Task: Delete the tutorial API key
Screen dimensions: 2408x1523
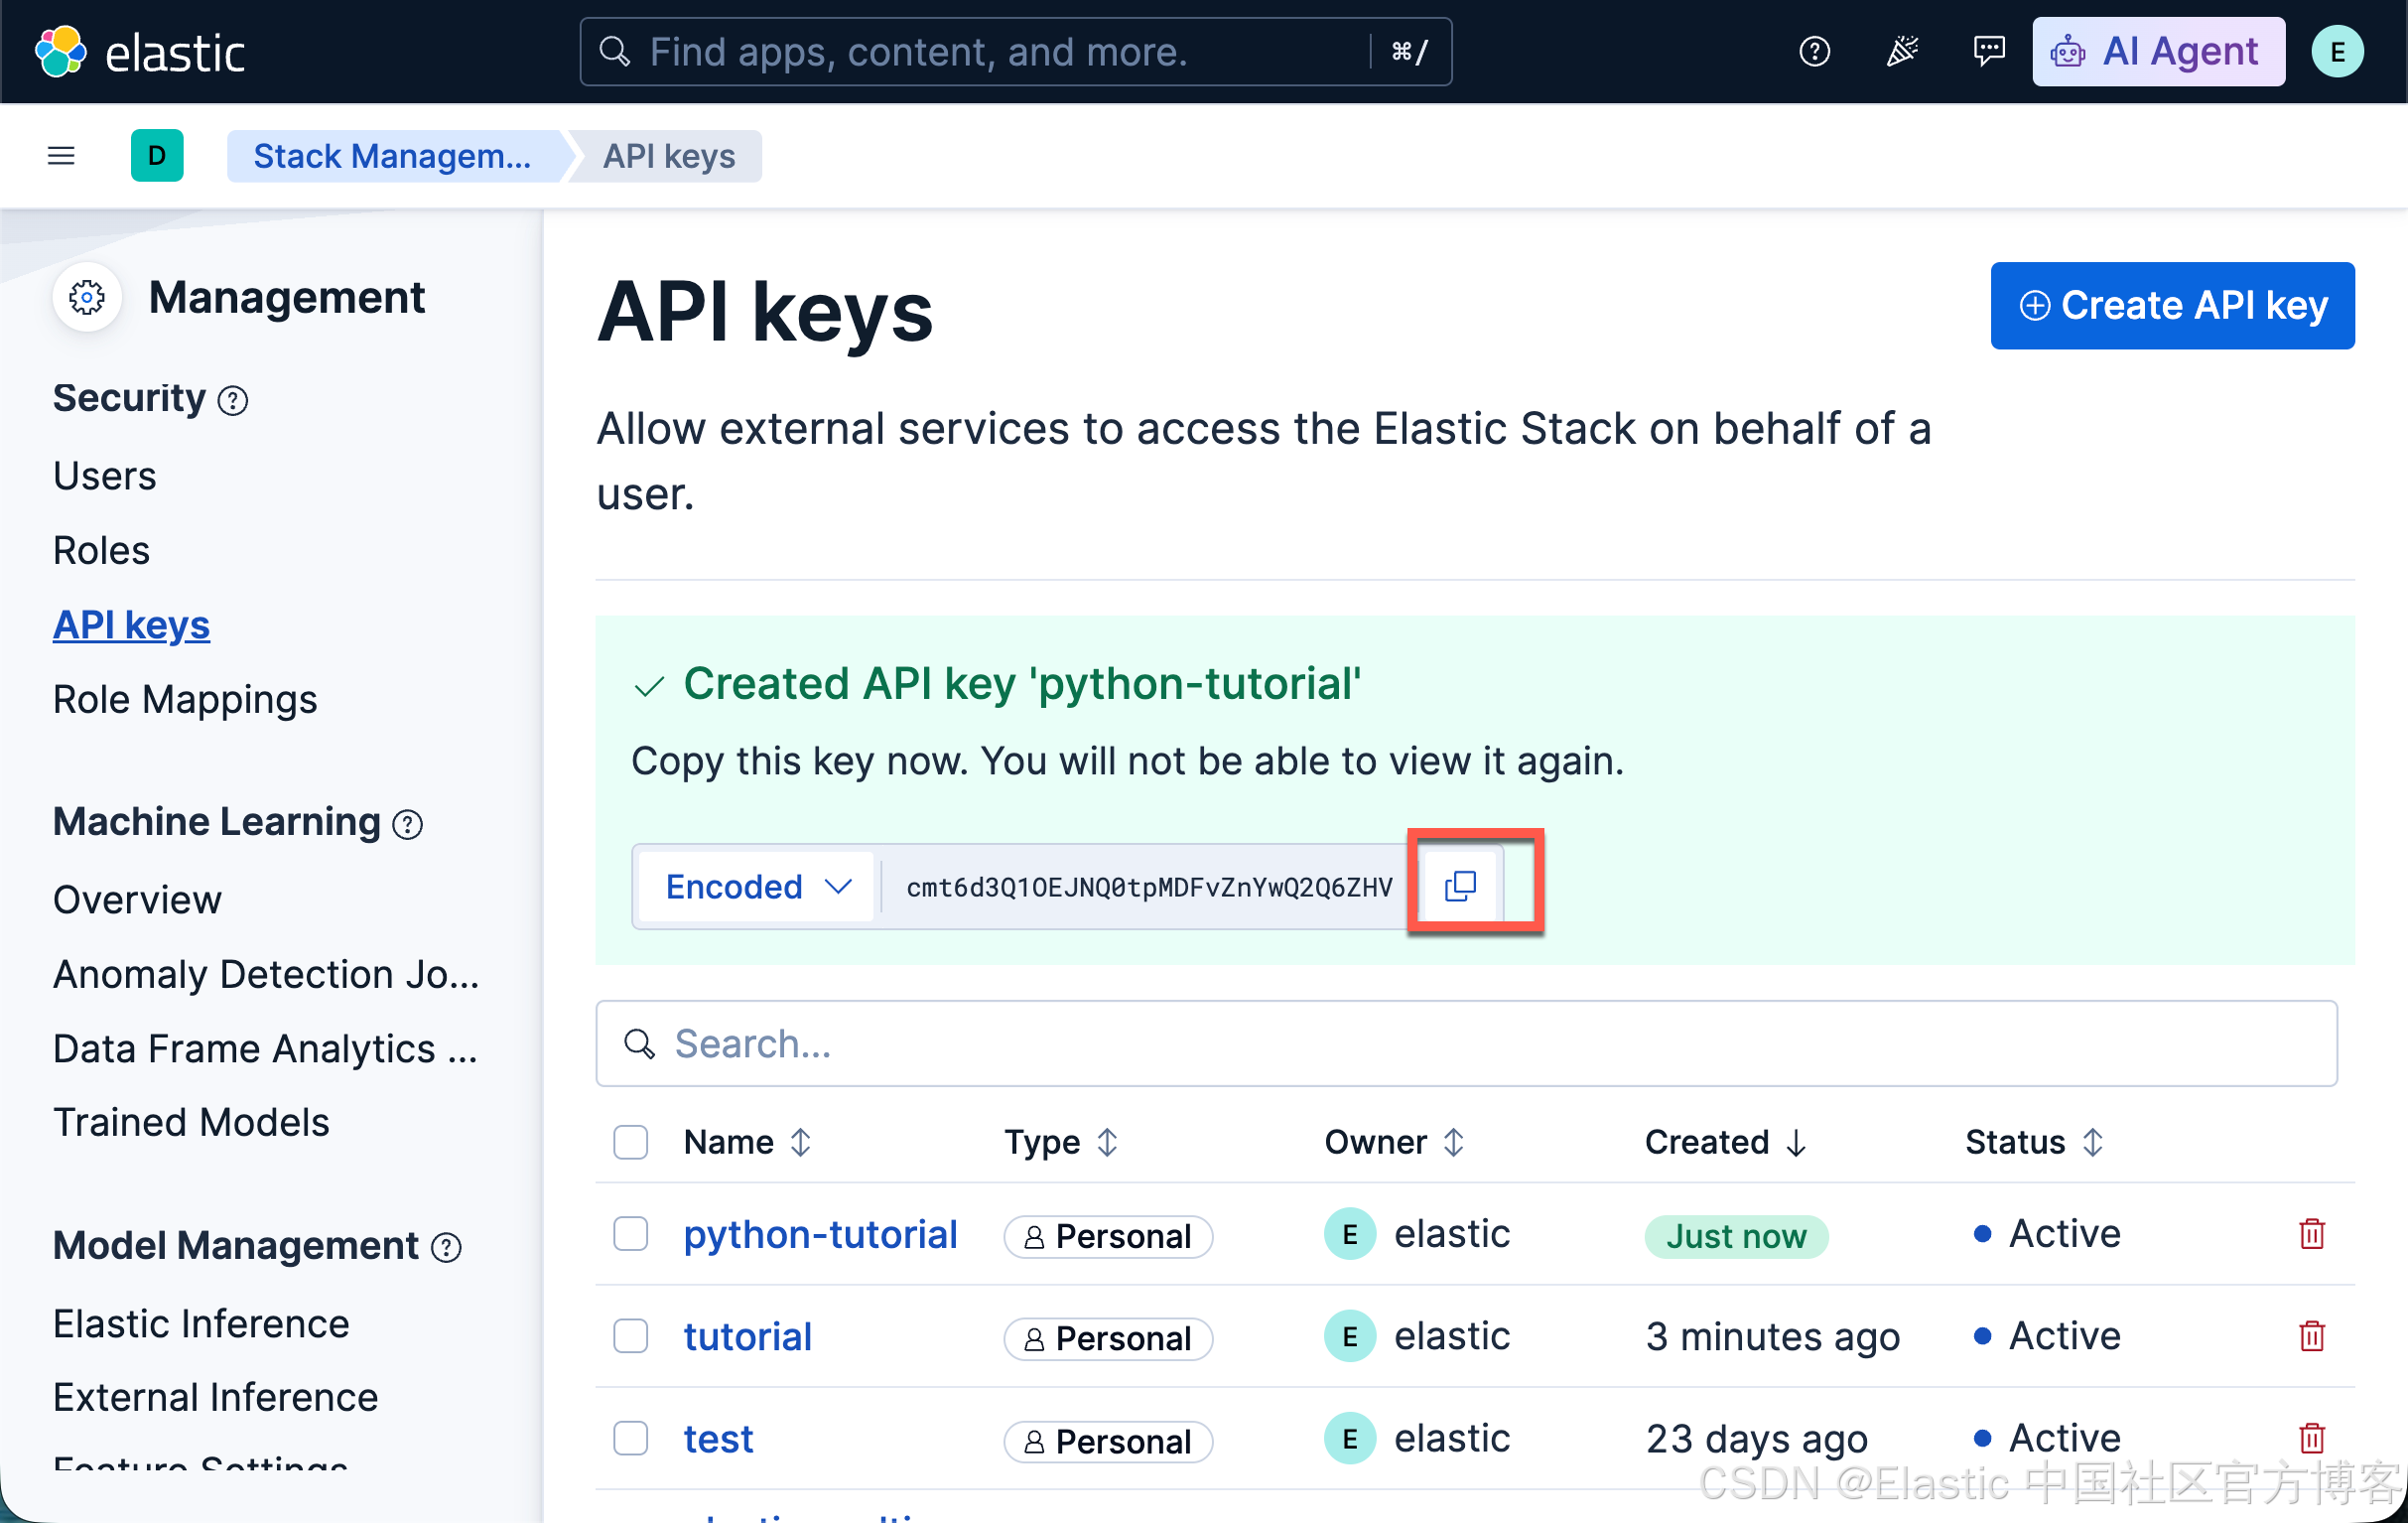Action: click(2312, 1336)
